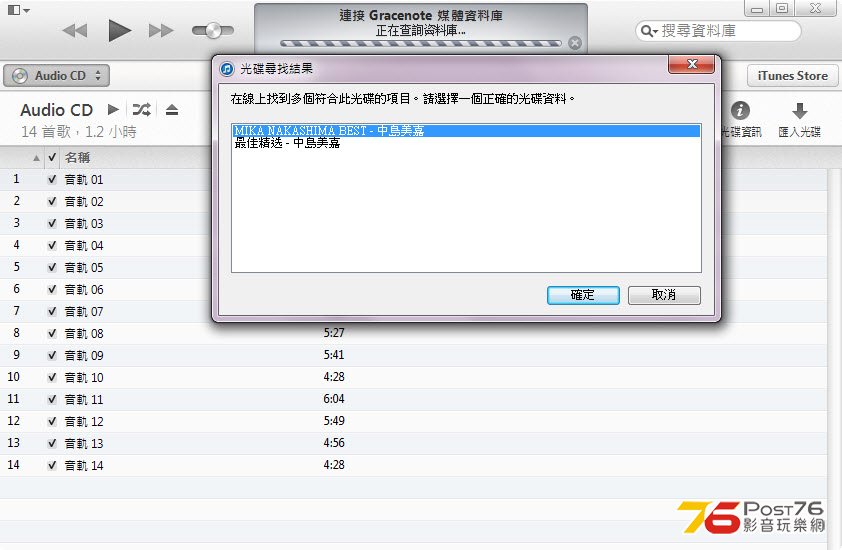
Task: Click the iTunes icon in dialog title
Action: coord(227,69)
